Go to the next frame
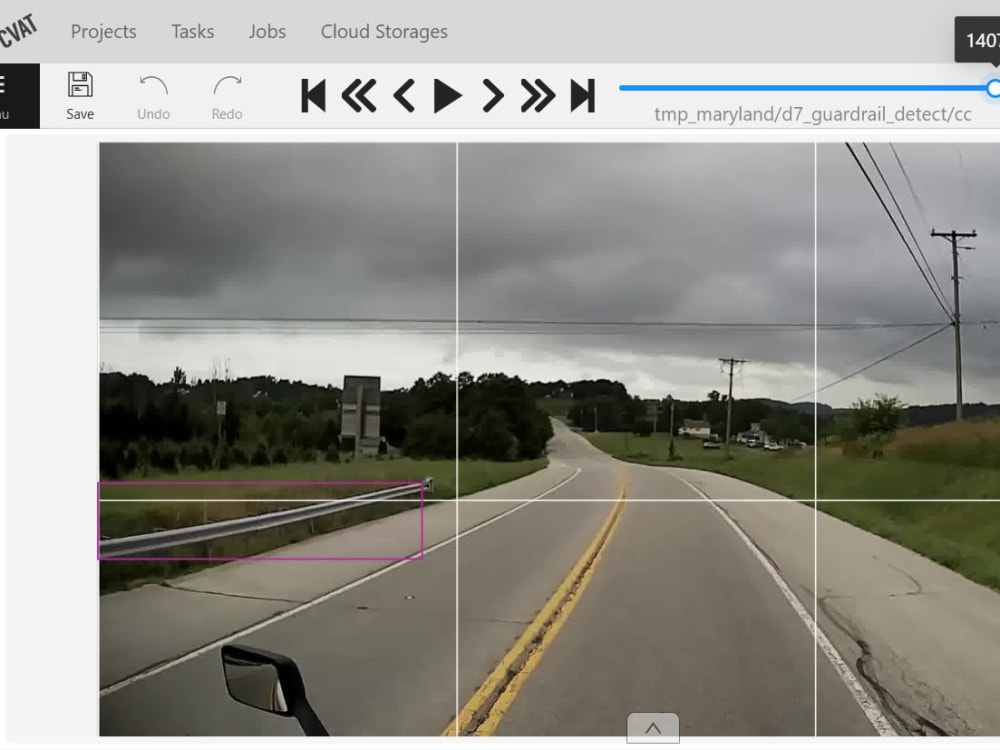 [492, 96]
